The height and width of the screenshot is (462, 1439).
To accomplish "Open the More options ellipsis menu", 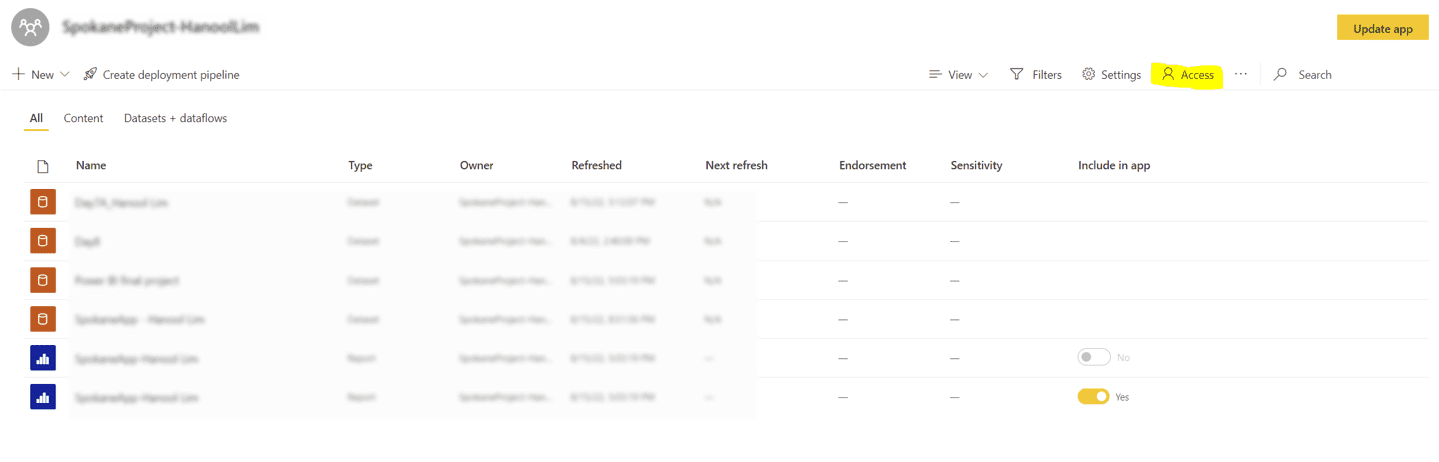I will pyautogui.click(x=1240, y=74).
